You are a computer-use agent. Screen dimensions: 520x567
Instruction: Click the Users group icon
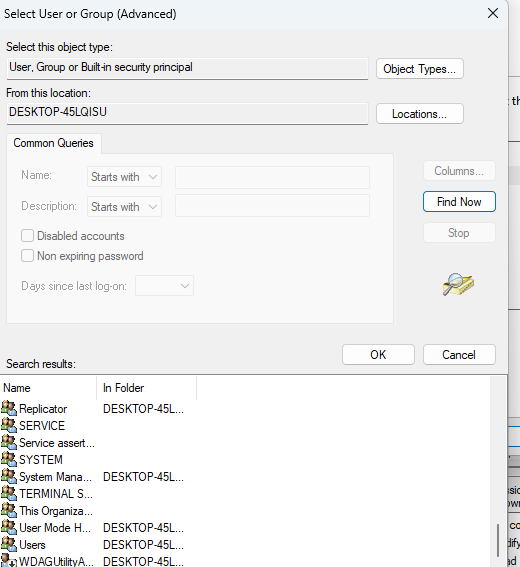click(x=9, y=544)
